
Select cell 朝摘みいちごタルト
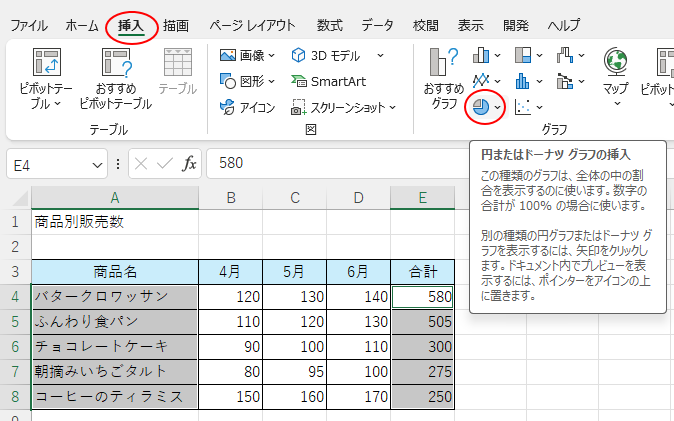115,372
